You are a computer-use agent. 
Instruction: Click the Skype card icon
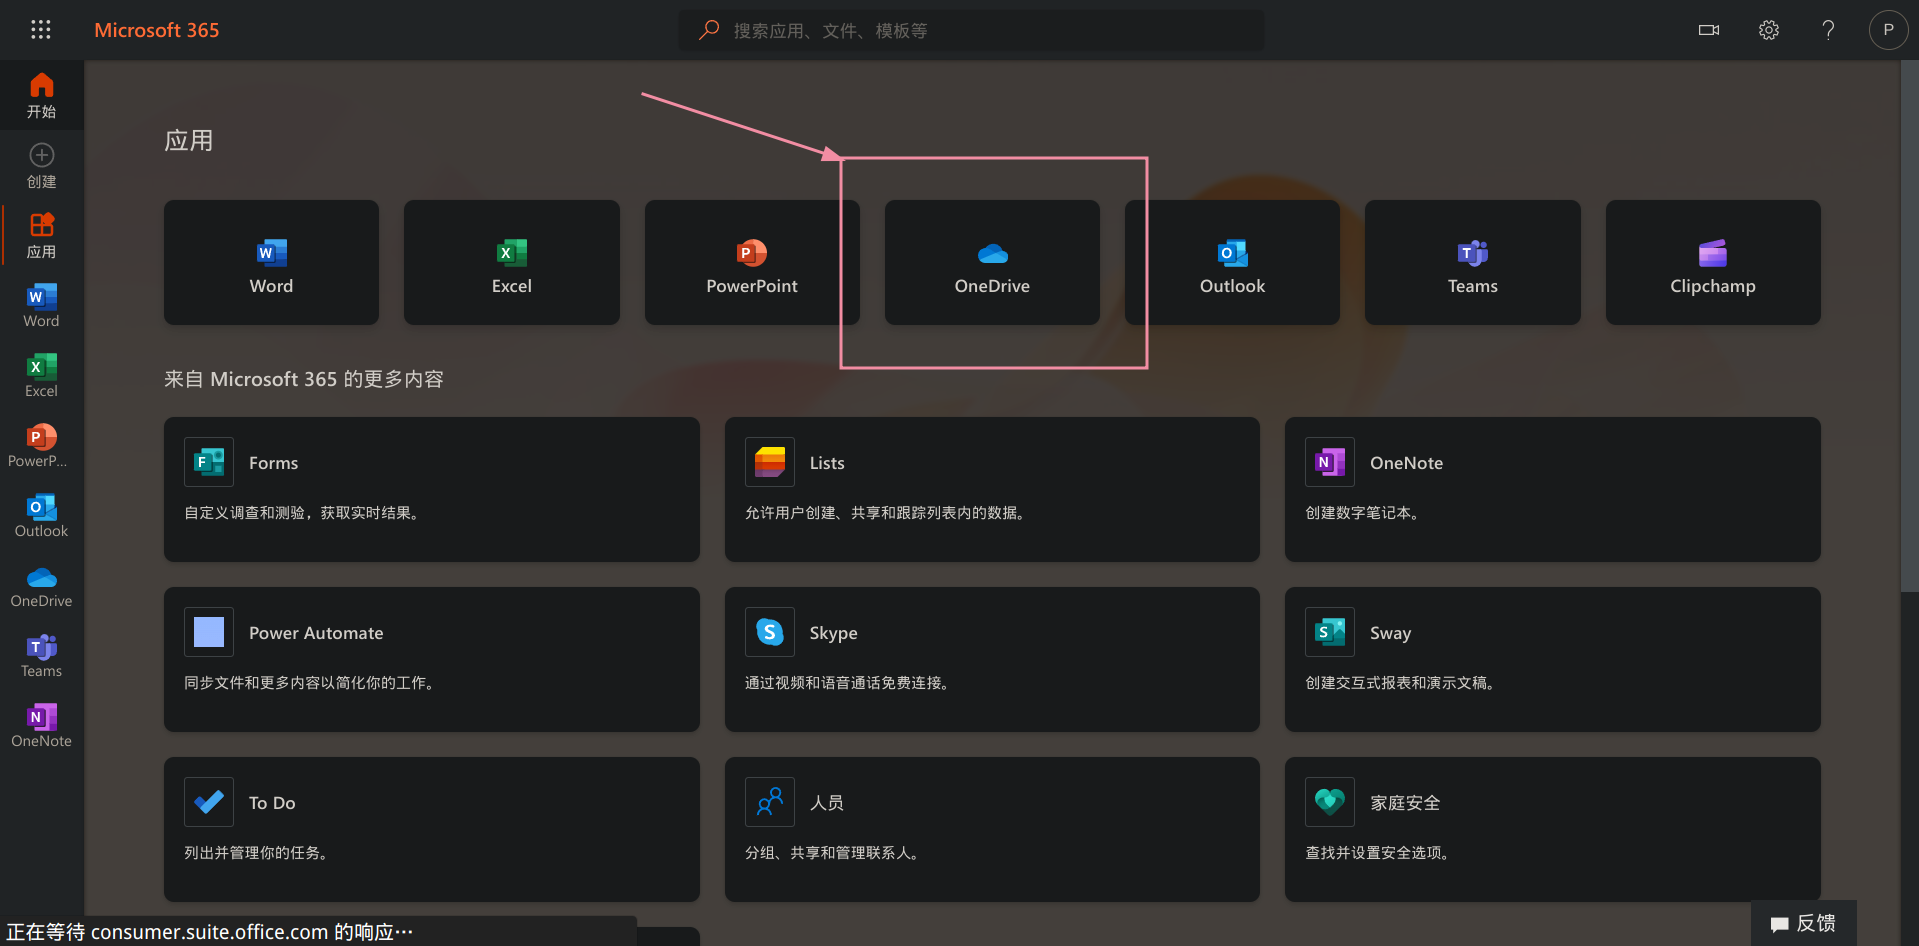tap(770, 632)
